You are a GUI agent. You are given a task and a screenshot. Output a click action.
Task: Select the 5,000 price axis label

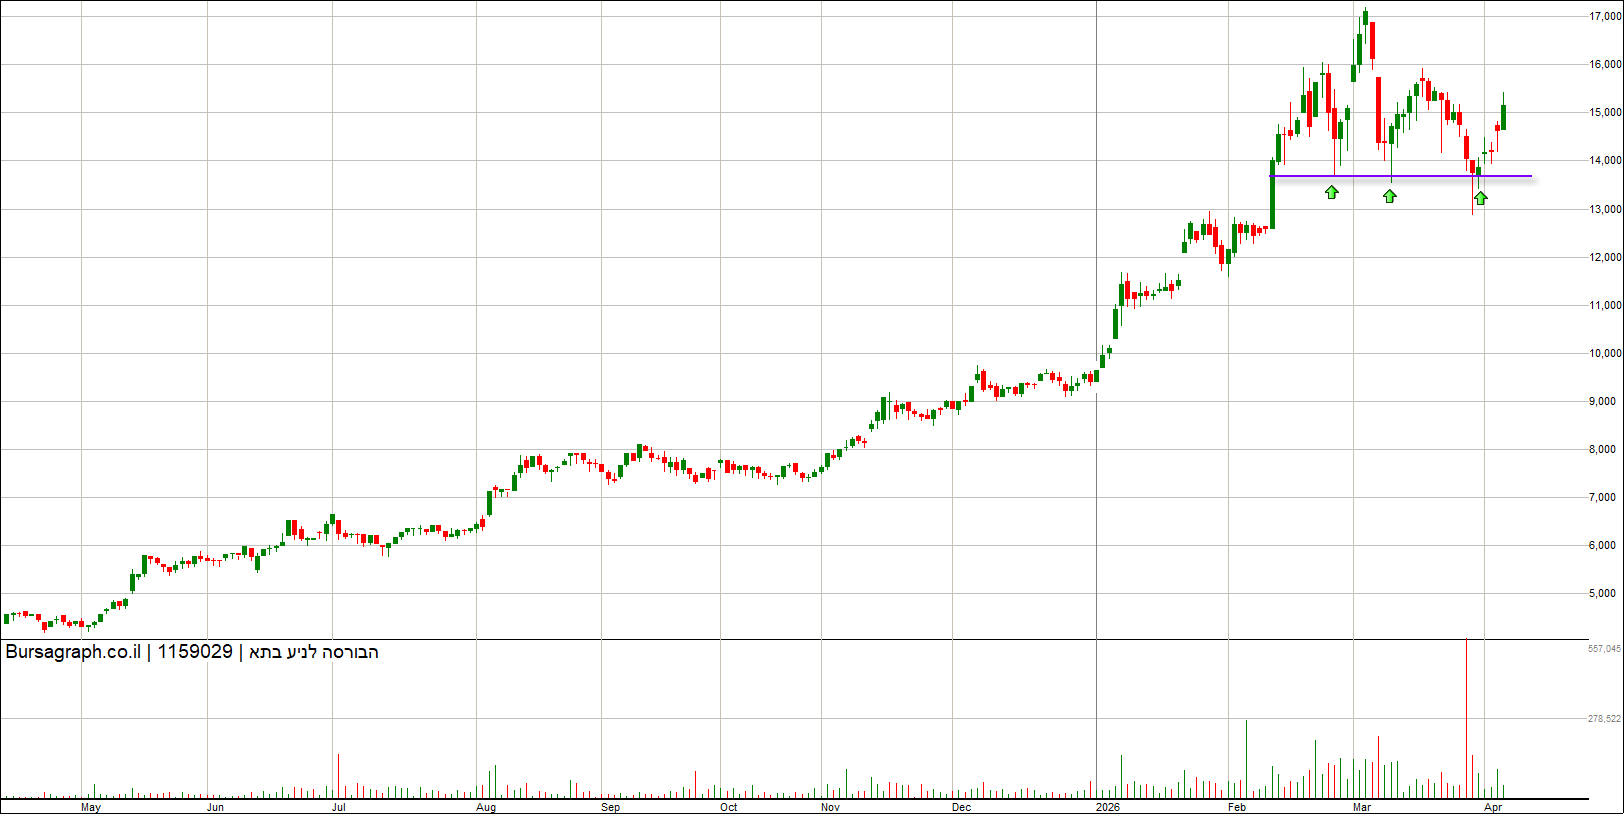[1602, 593]
